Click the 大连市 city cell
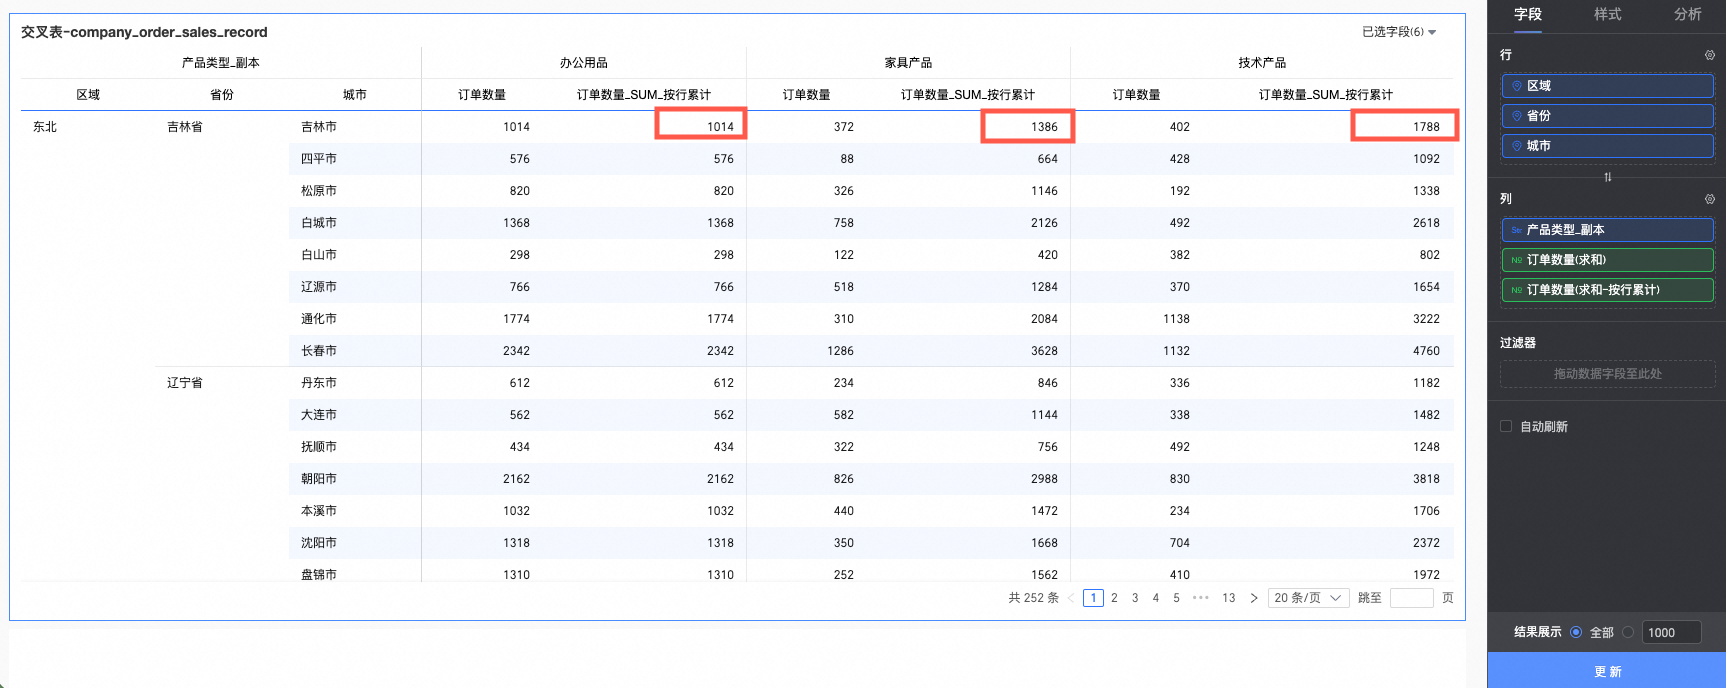The image size is (1726, 688). (x=319, y=415)
